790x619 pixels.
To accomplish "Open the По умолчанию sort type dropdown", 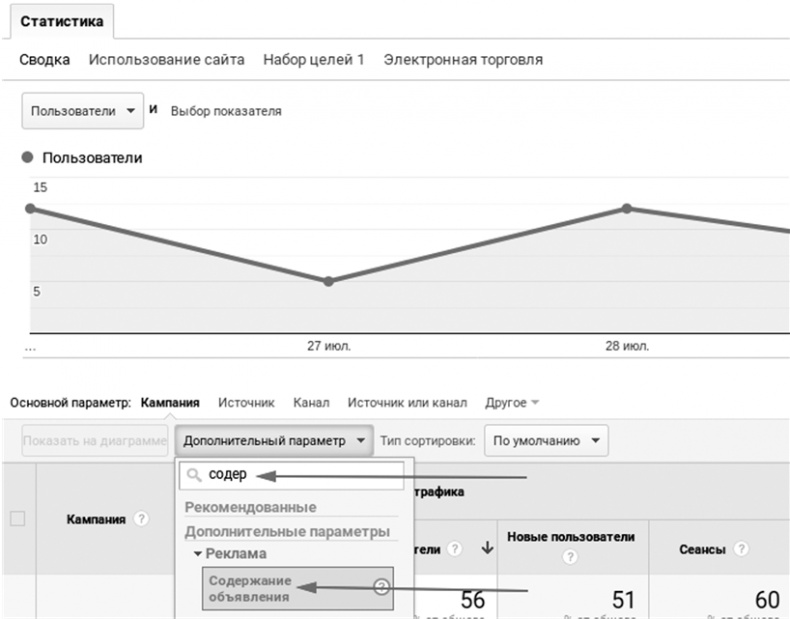I will click(546, 440).
